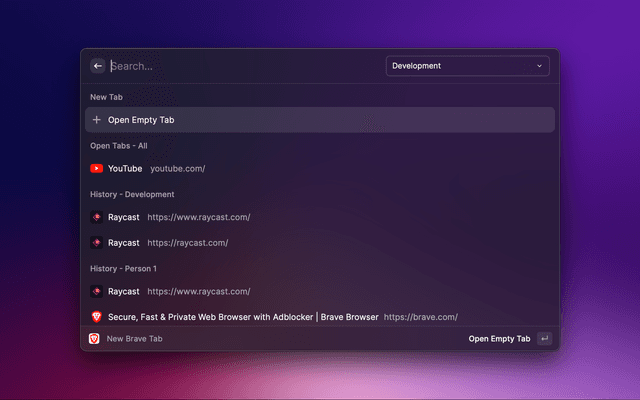Open the https://raycast.com/ history entry
Screen dimensions: 640x400
point(188,243)
